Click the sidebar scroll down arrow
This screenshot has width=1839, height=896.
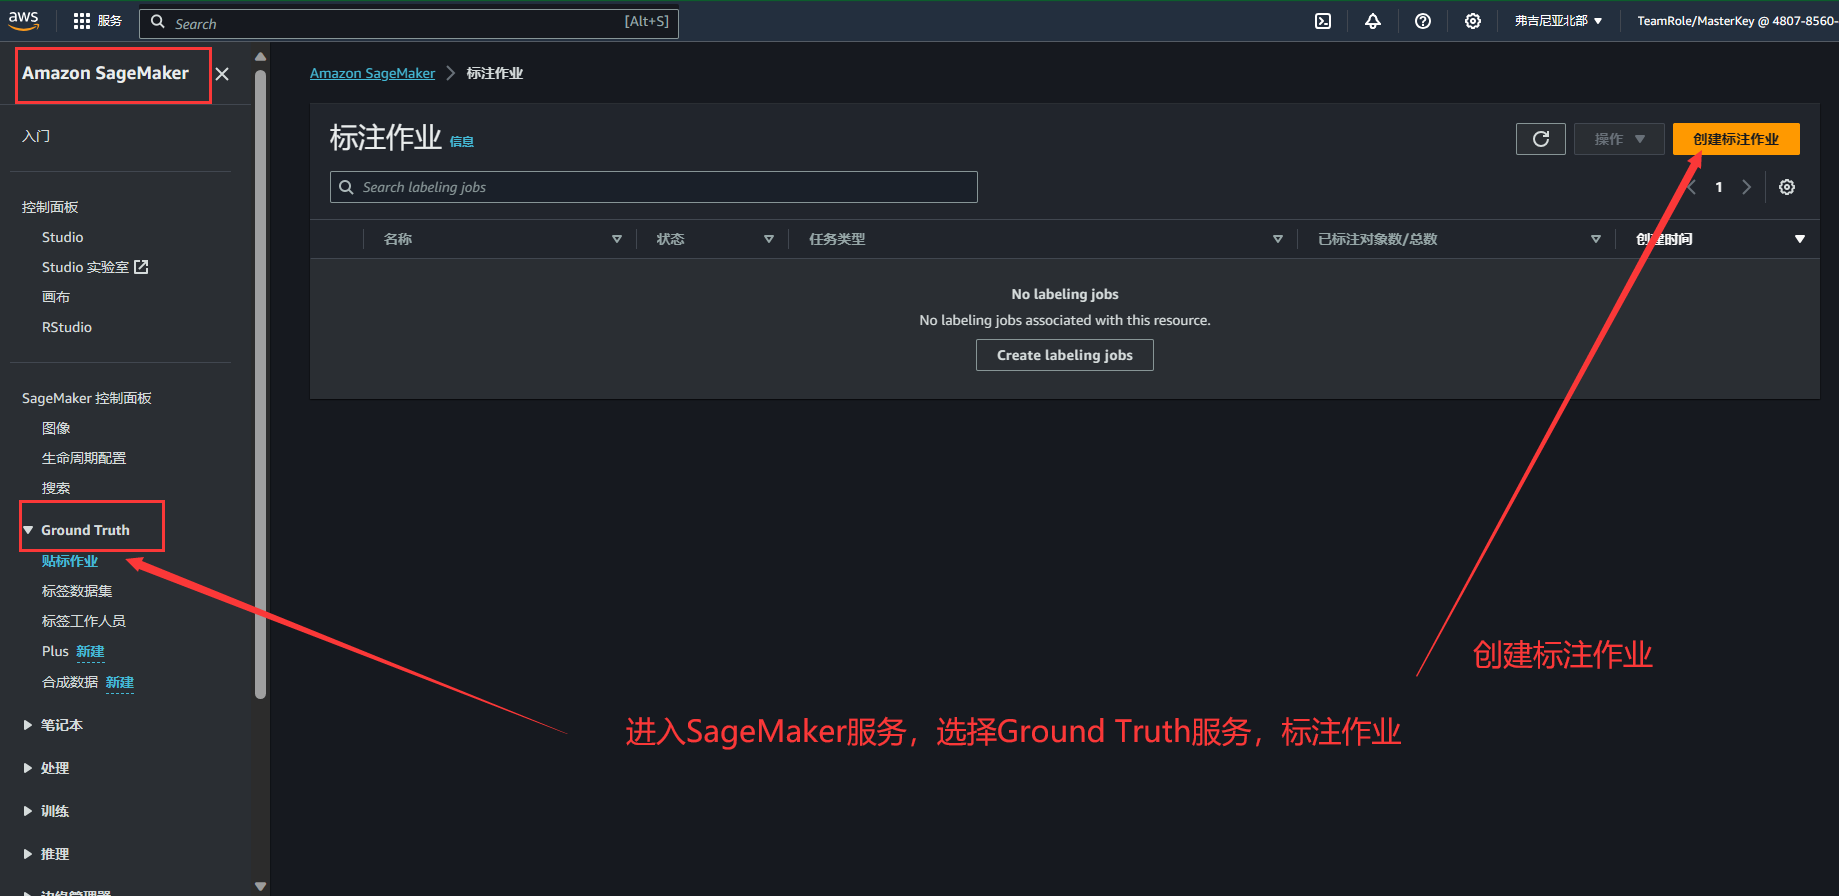click(260, 886)
